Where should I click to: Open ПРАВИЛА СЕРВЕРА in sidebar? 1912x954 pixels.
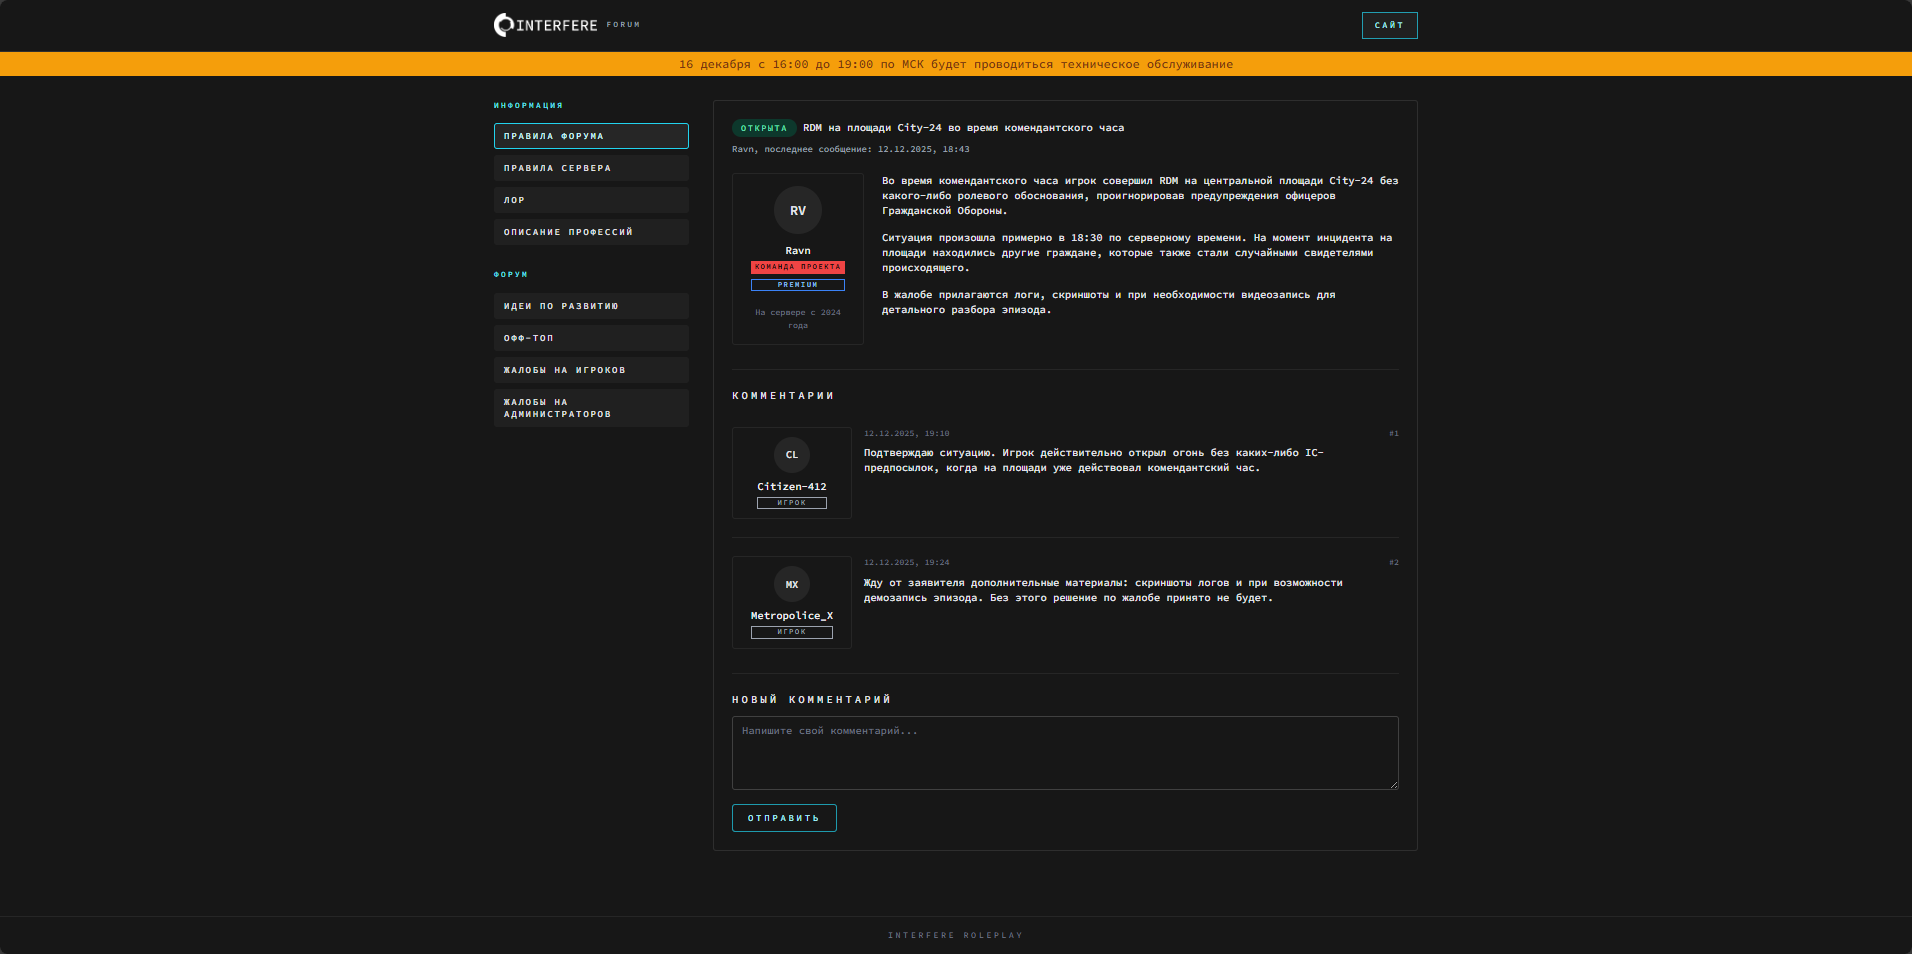point(591,168)
